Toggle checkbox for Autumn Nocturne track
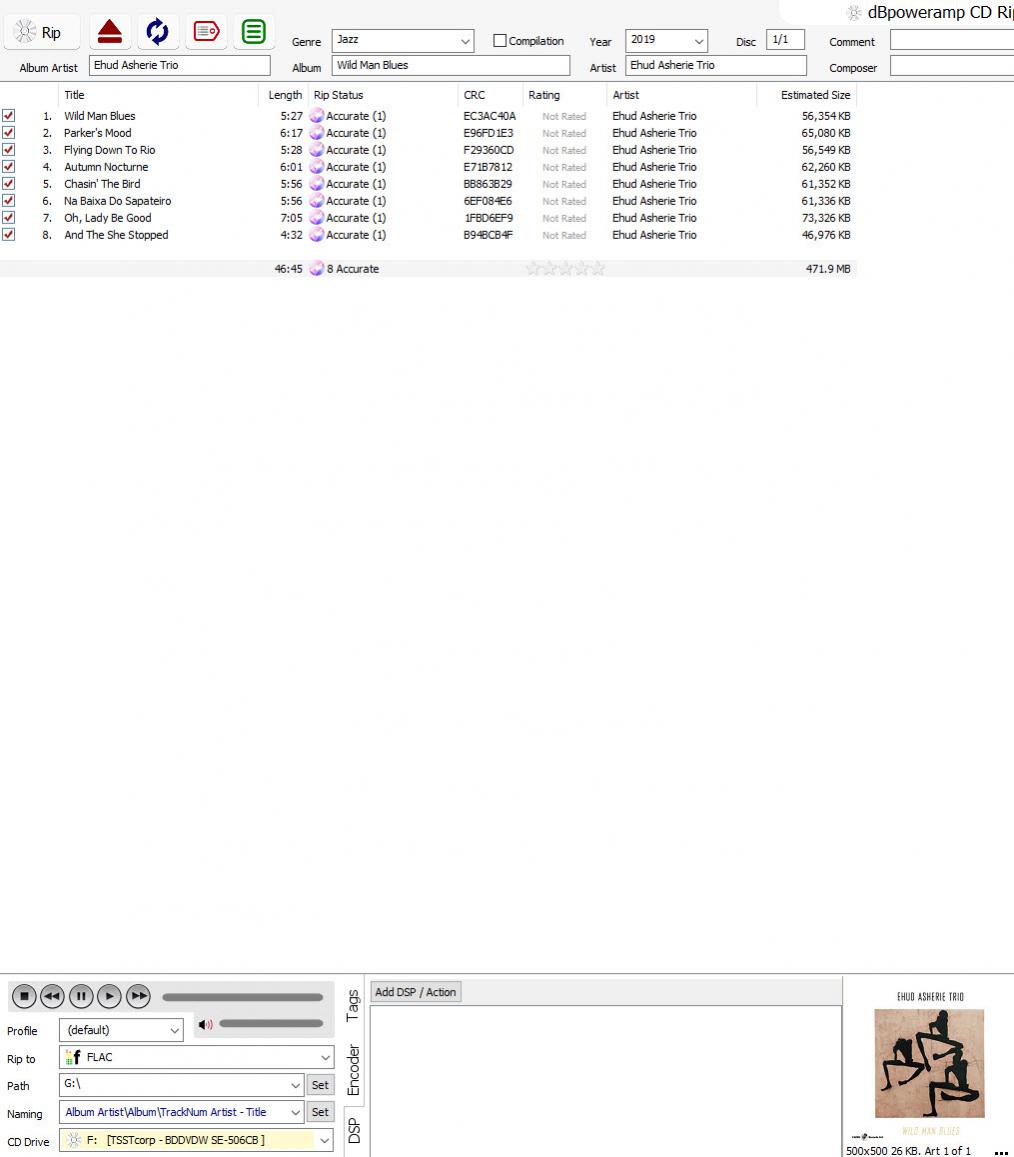This screenshot has height=1157, width=1014. coord(9,167)
